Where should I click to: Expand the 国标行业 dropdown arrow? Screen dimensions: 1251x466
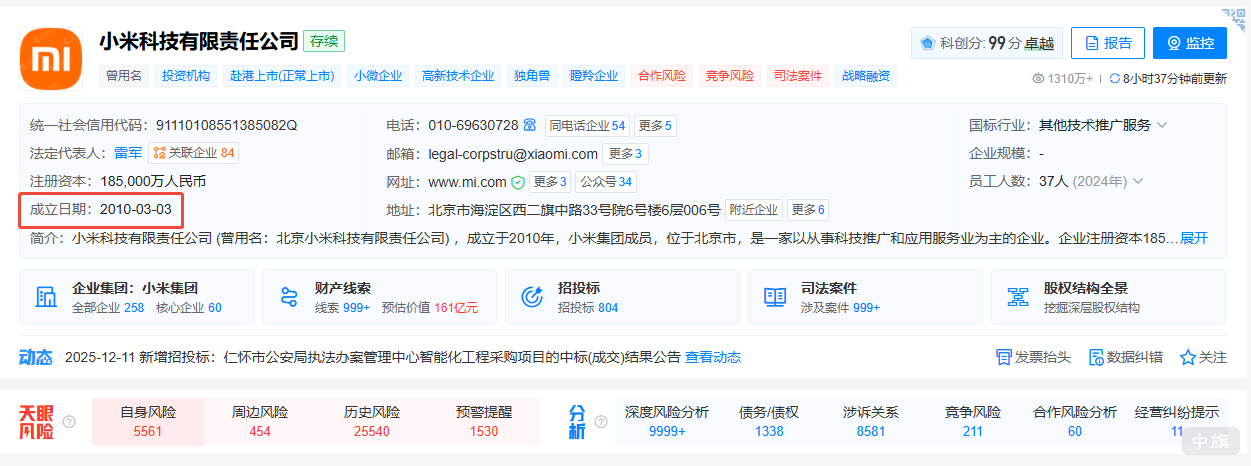point(1162,125)
